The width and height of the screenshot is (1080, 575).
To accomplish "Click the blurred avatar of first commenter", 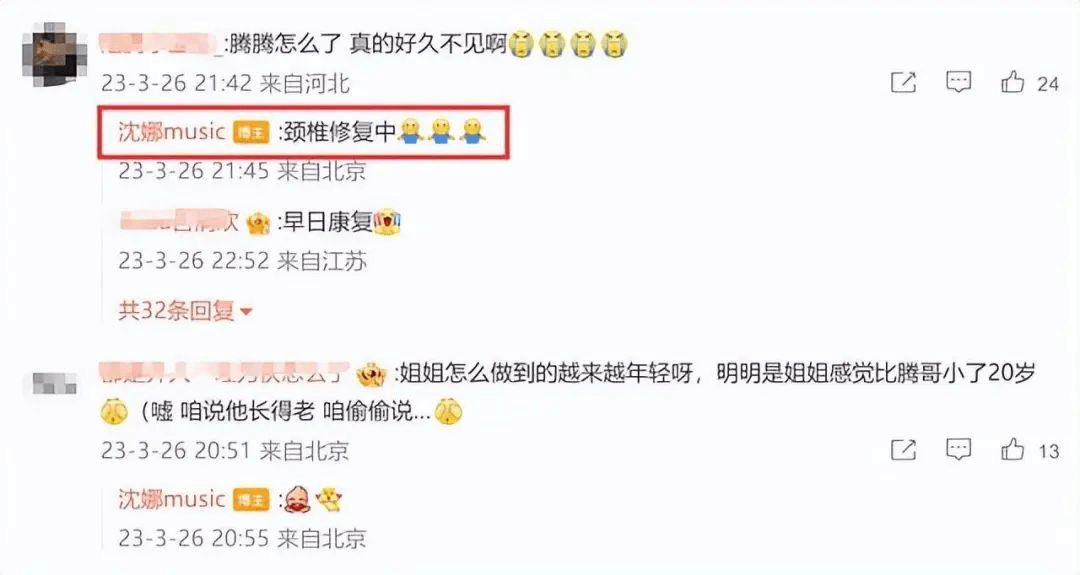I will (54, 55).
